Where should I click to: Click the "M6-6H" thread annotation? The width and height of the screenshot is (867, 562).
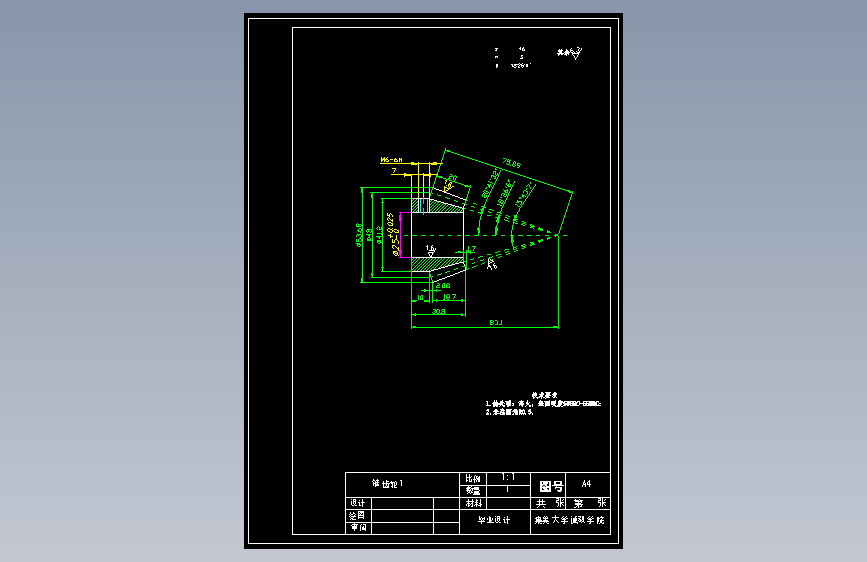point(391,160)
